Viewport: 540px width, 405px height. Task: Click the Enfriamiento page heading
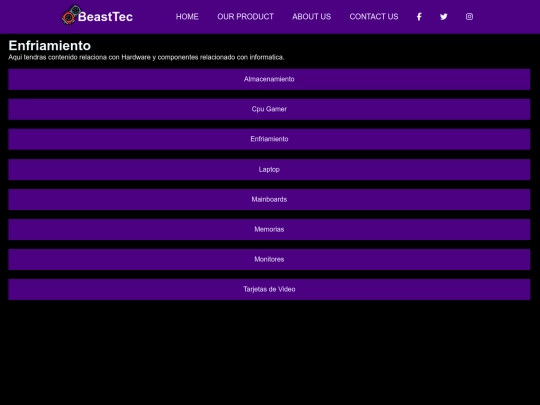click(x=50, y=45)
